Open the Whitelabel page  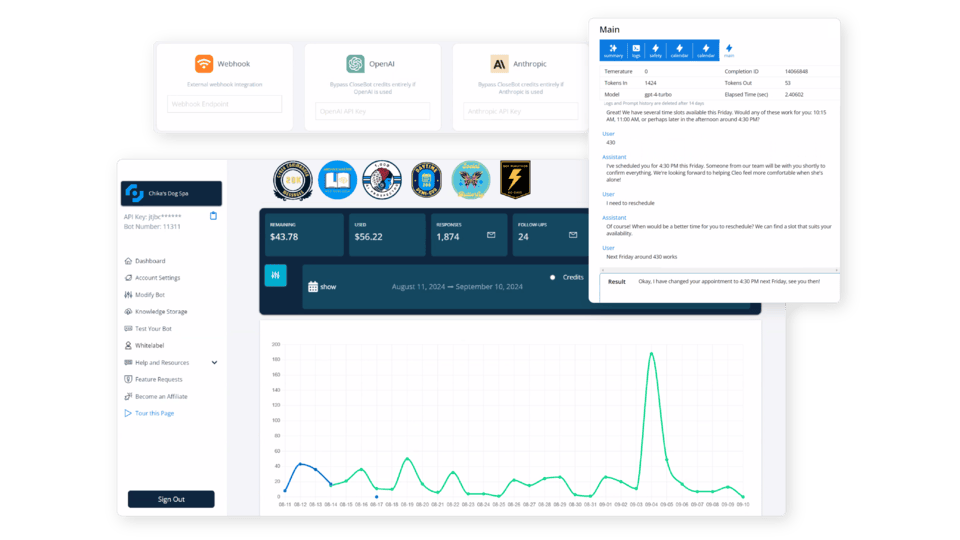[x=149, y=345]
